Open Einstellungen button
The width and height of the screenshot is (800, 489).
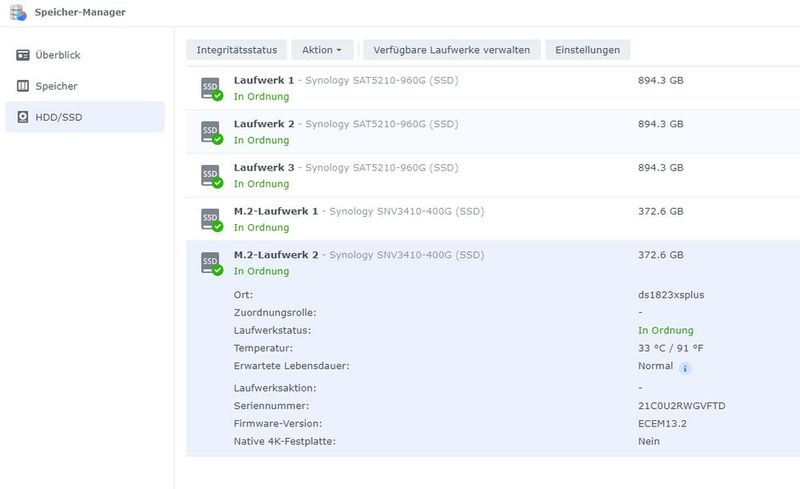point(588,50)
